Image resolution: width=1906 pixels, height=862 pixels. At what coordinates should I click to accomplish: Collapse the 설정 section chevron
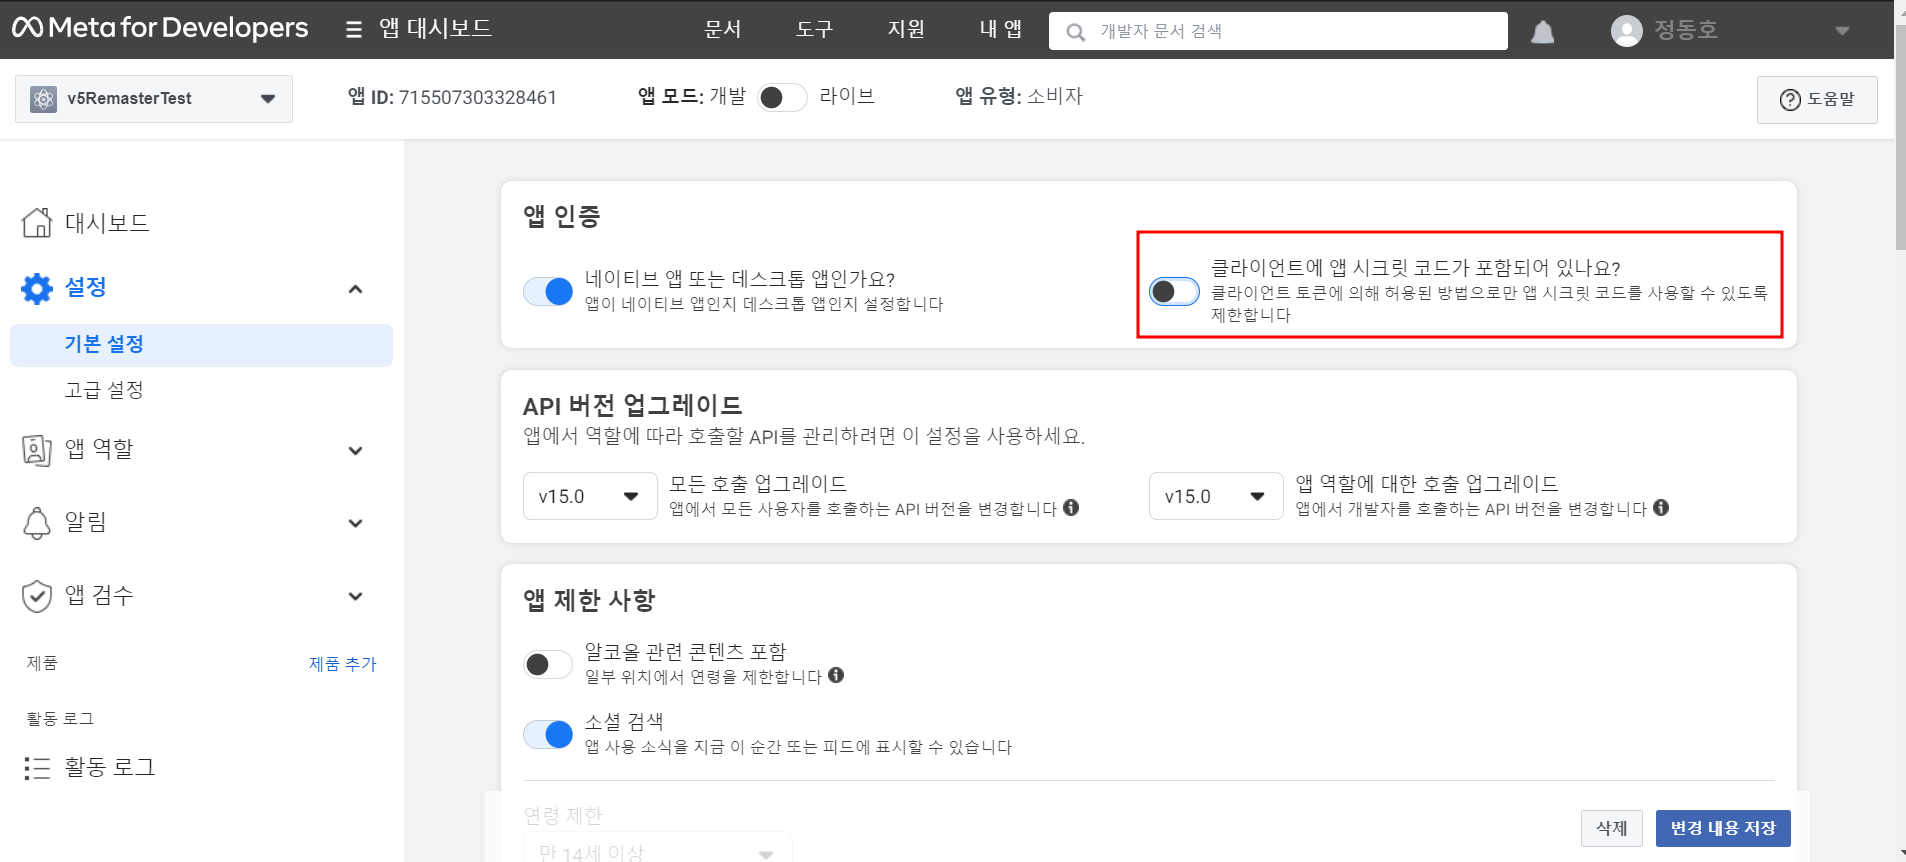coord(355,290)
